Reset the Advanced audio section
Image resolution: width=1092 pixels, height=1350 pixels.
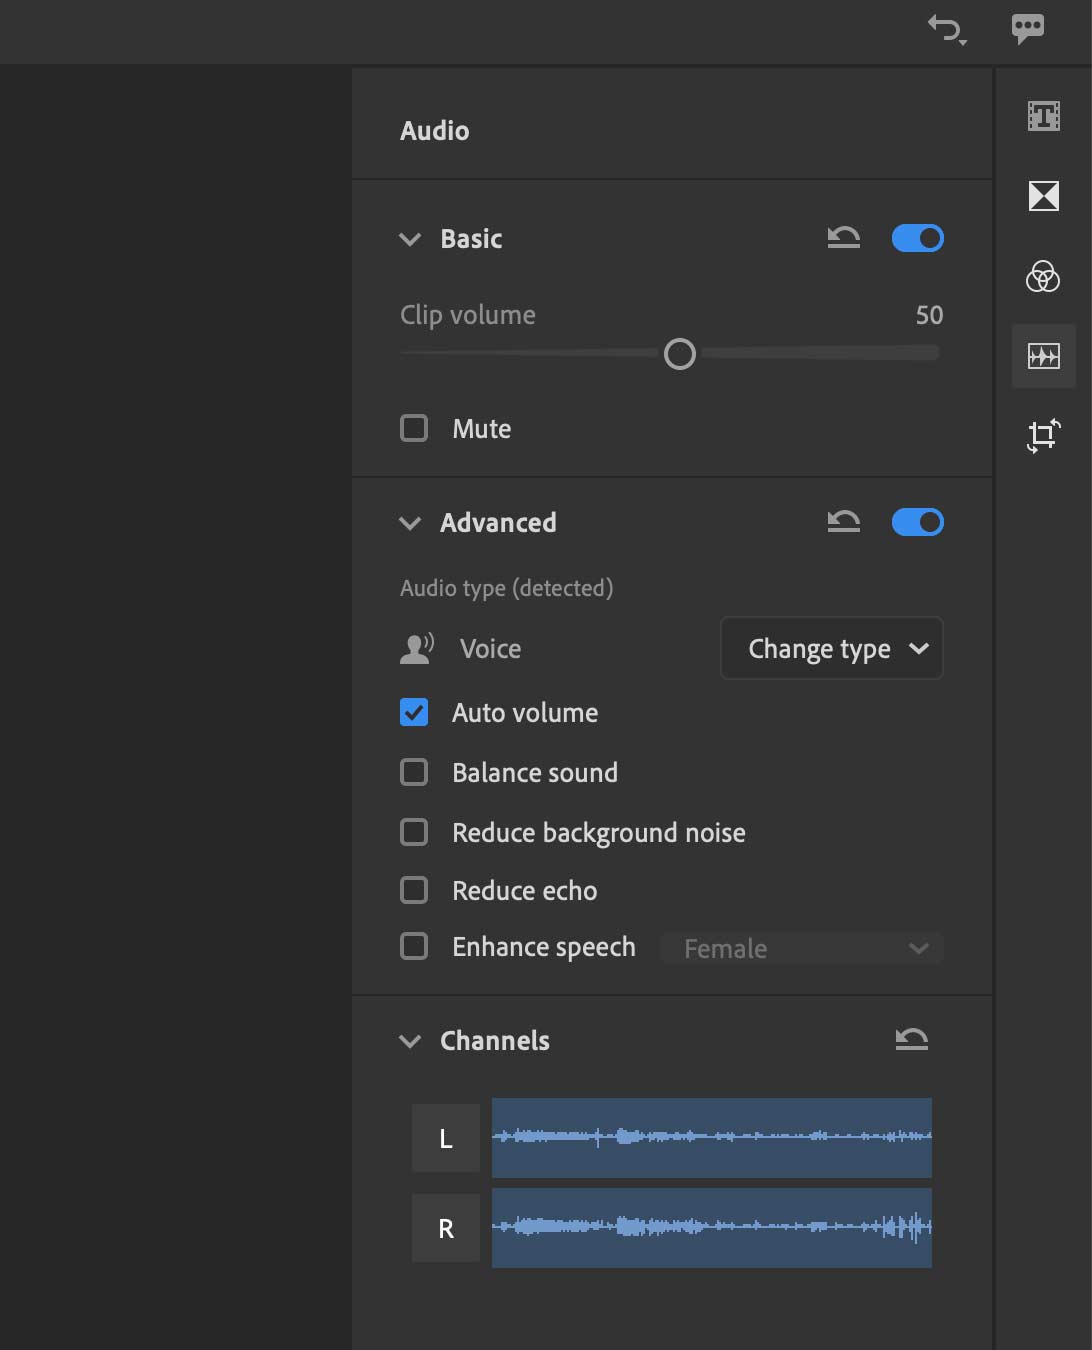844,522
